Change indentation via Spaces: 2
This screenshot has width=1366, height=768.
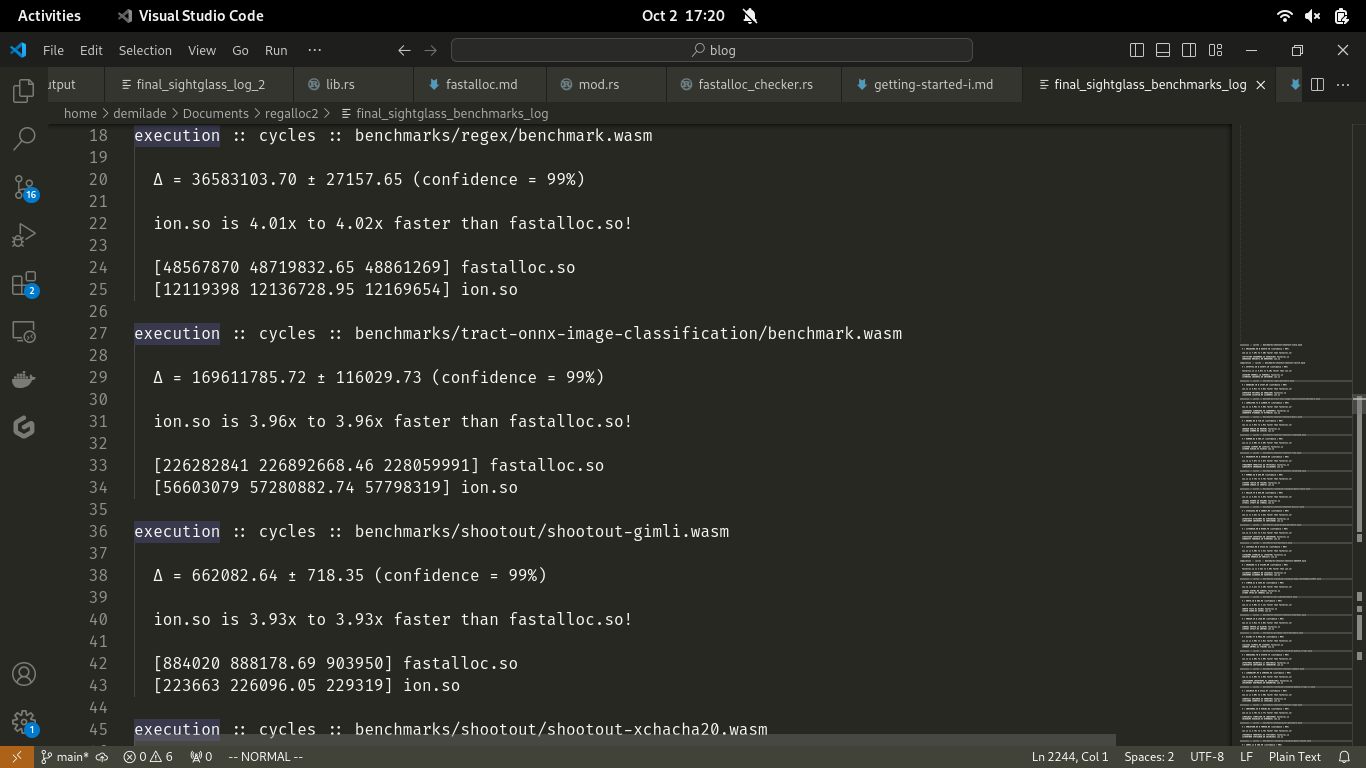(x=1149, y=757)
